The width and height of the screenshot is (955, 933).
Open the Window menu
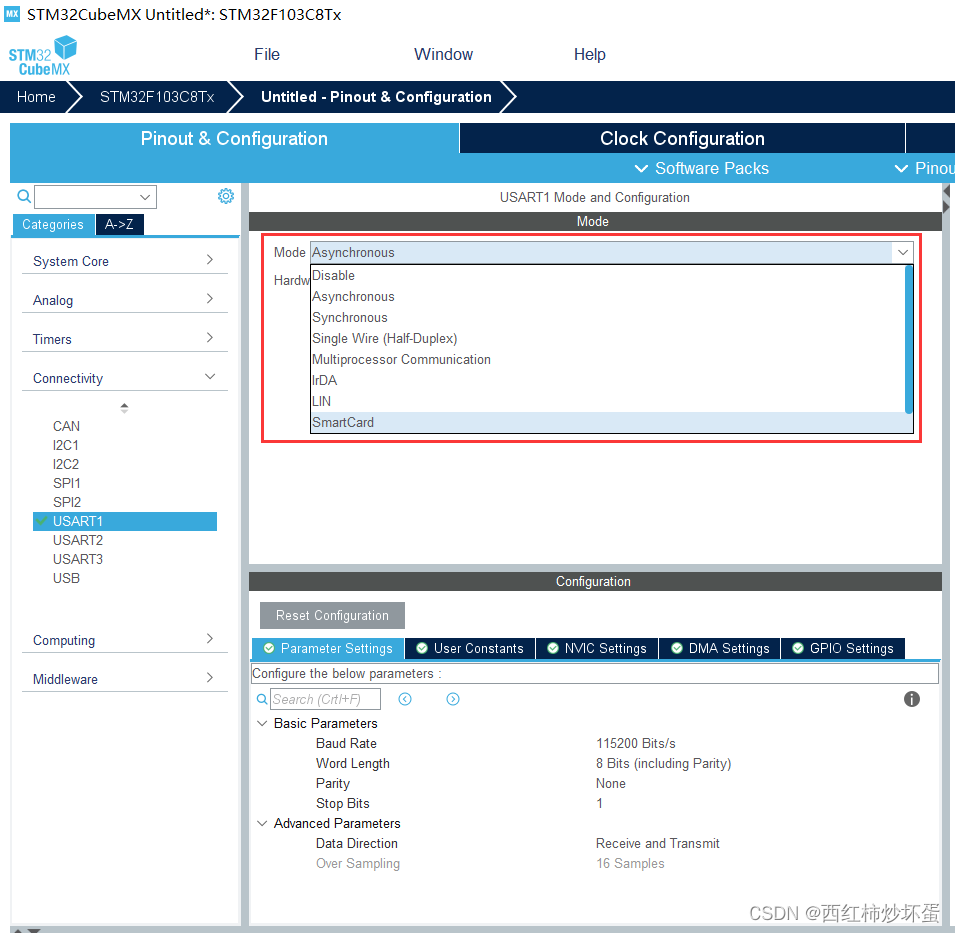(x=443, y=54)
